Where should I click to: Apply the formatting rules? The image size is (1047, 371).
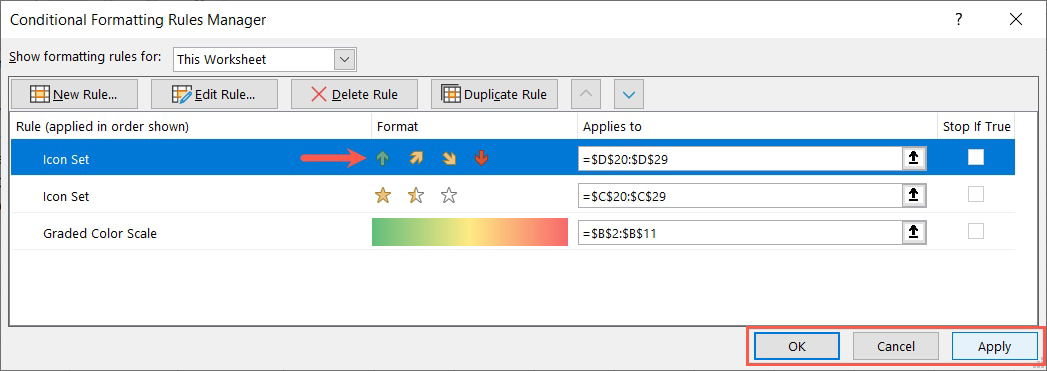pos(994,346)
